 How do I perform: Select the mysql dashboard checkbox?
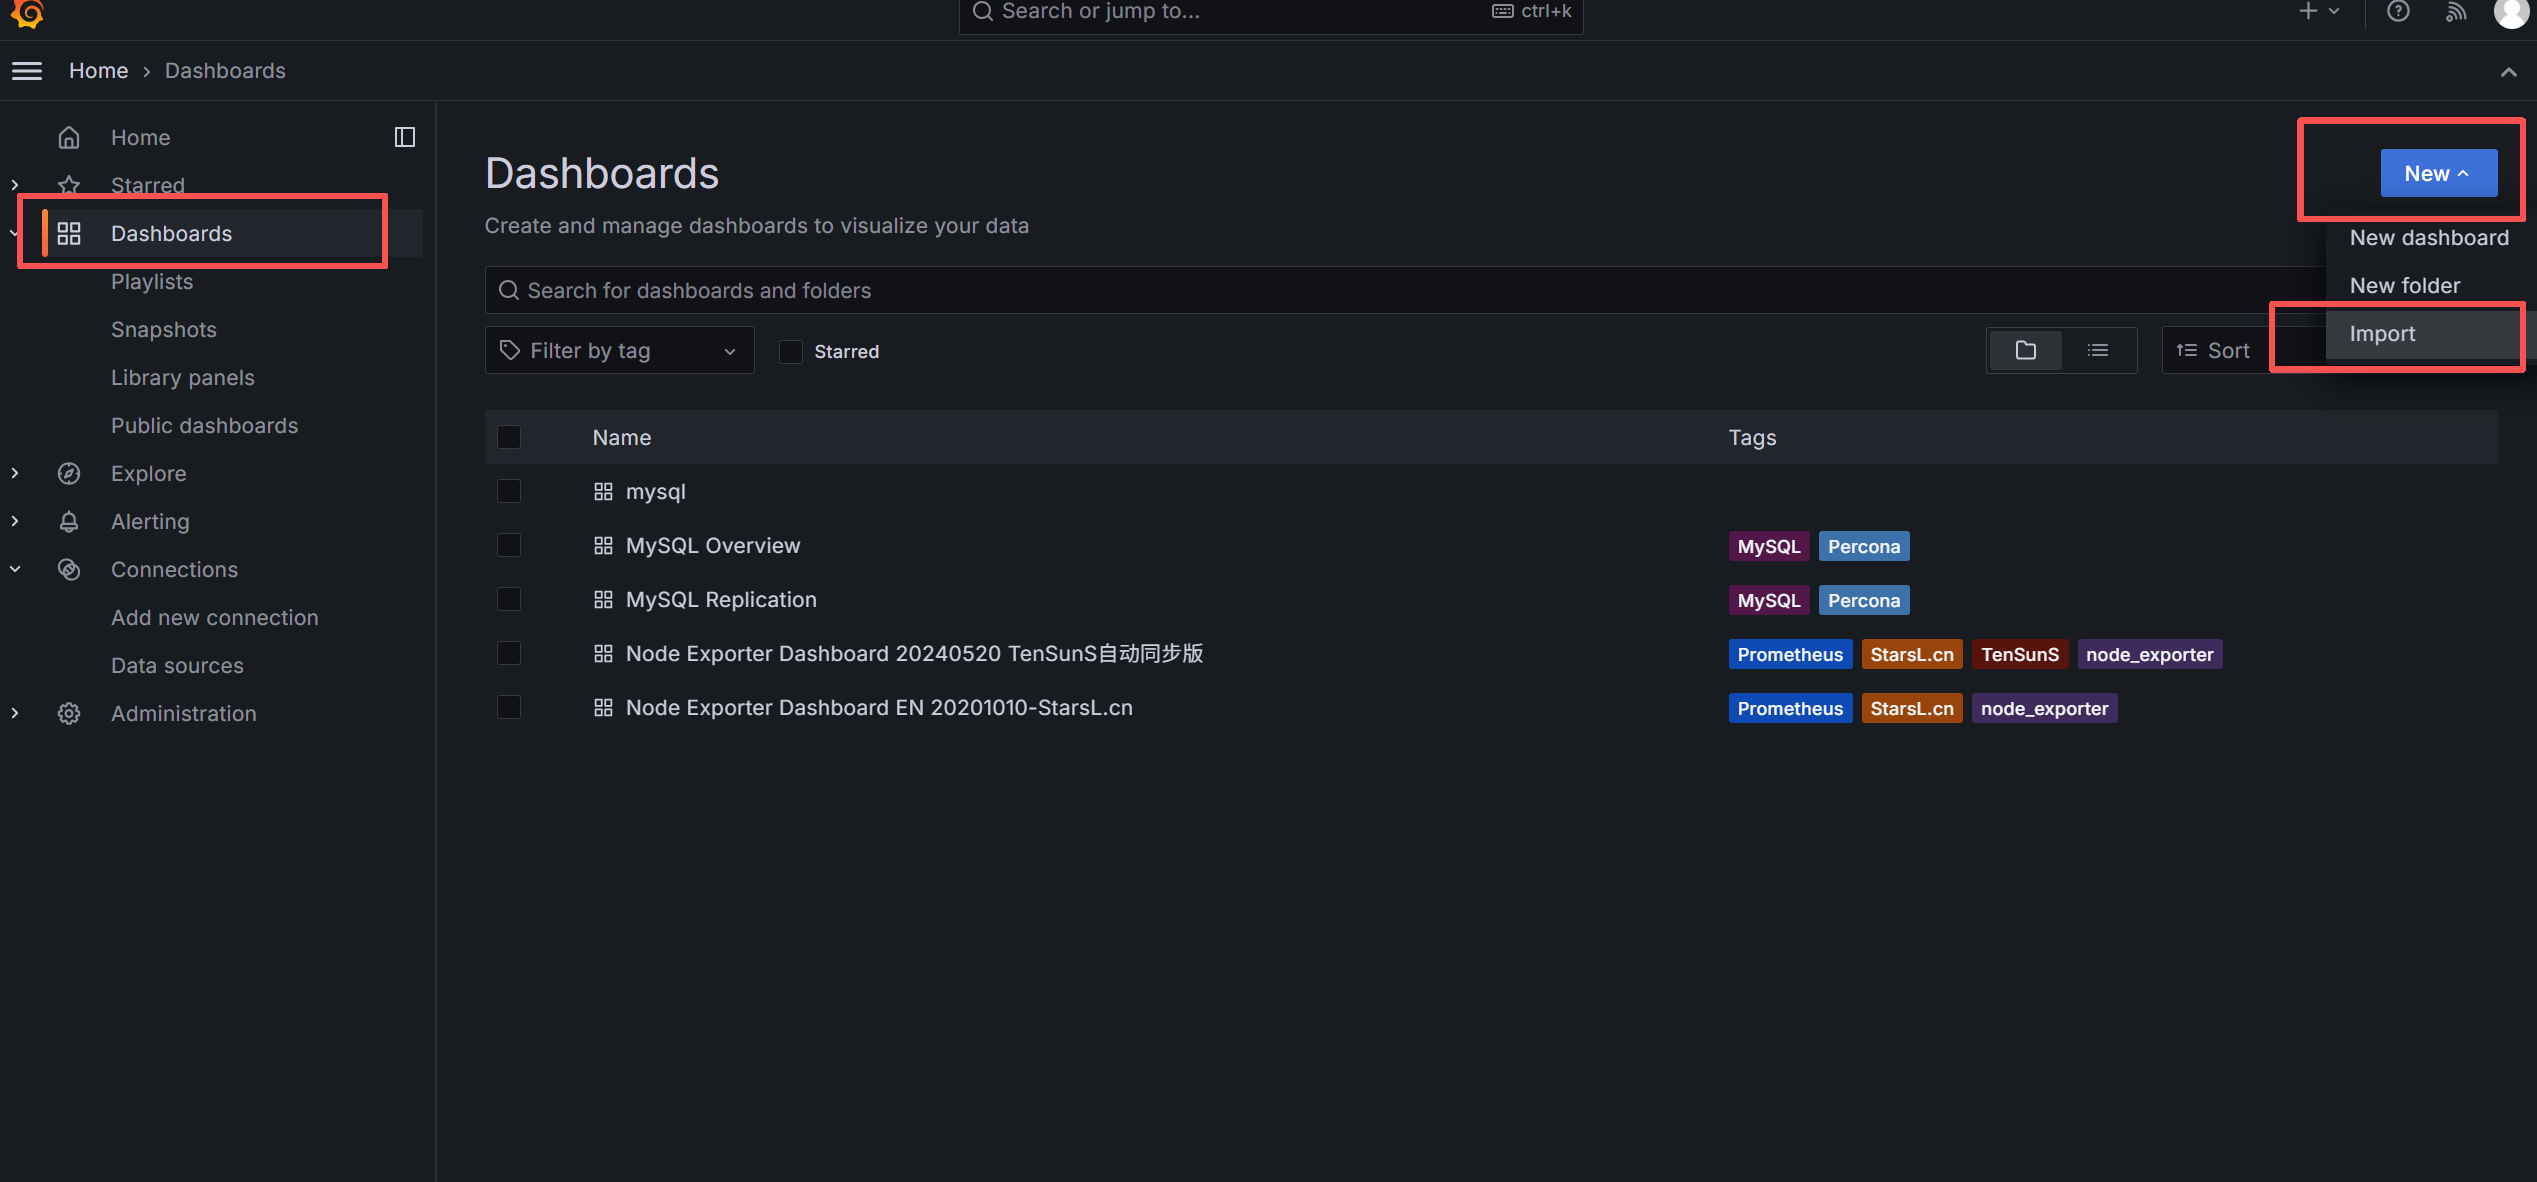509,491
